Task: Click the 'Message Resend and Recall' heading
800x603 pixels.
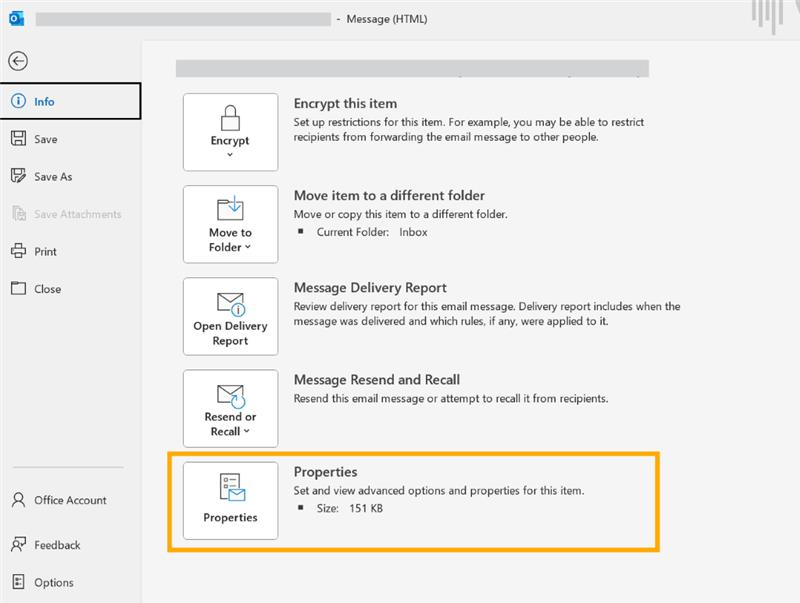Action: [377, 380]
